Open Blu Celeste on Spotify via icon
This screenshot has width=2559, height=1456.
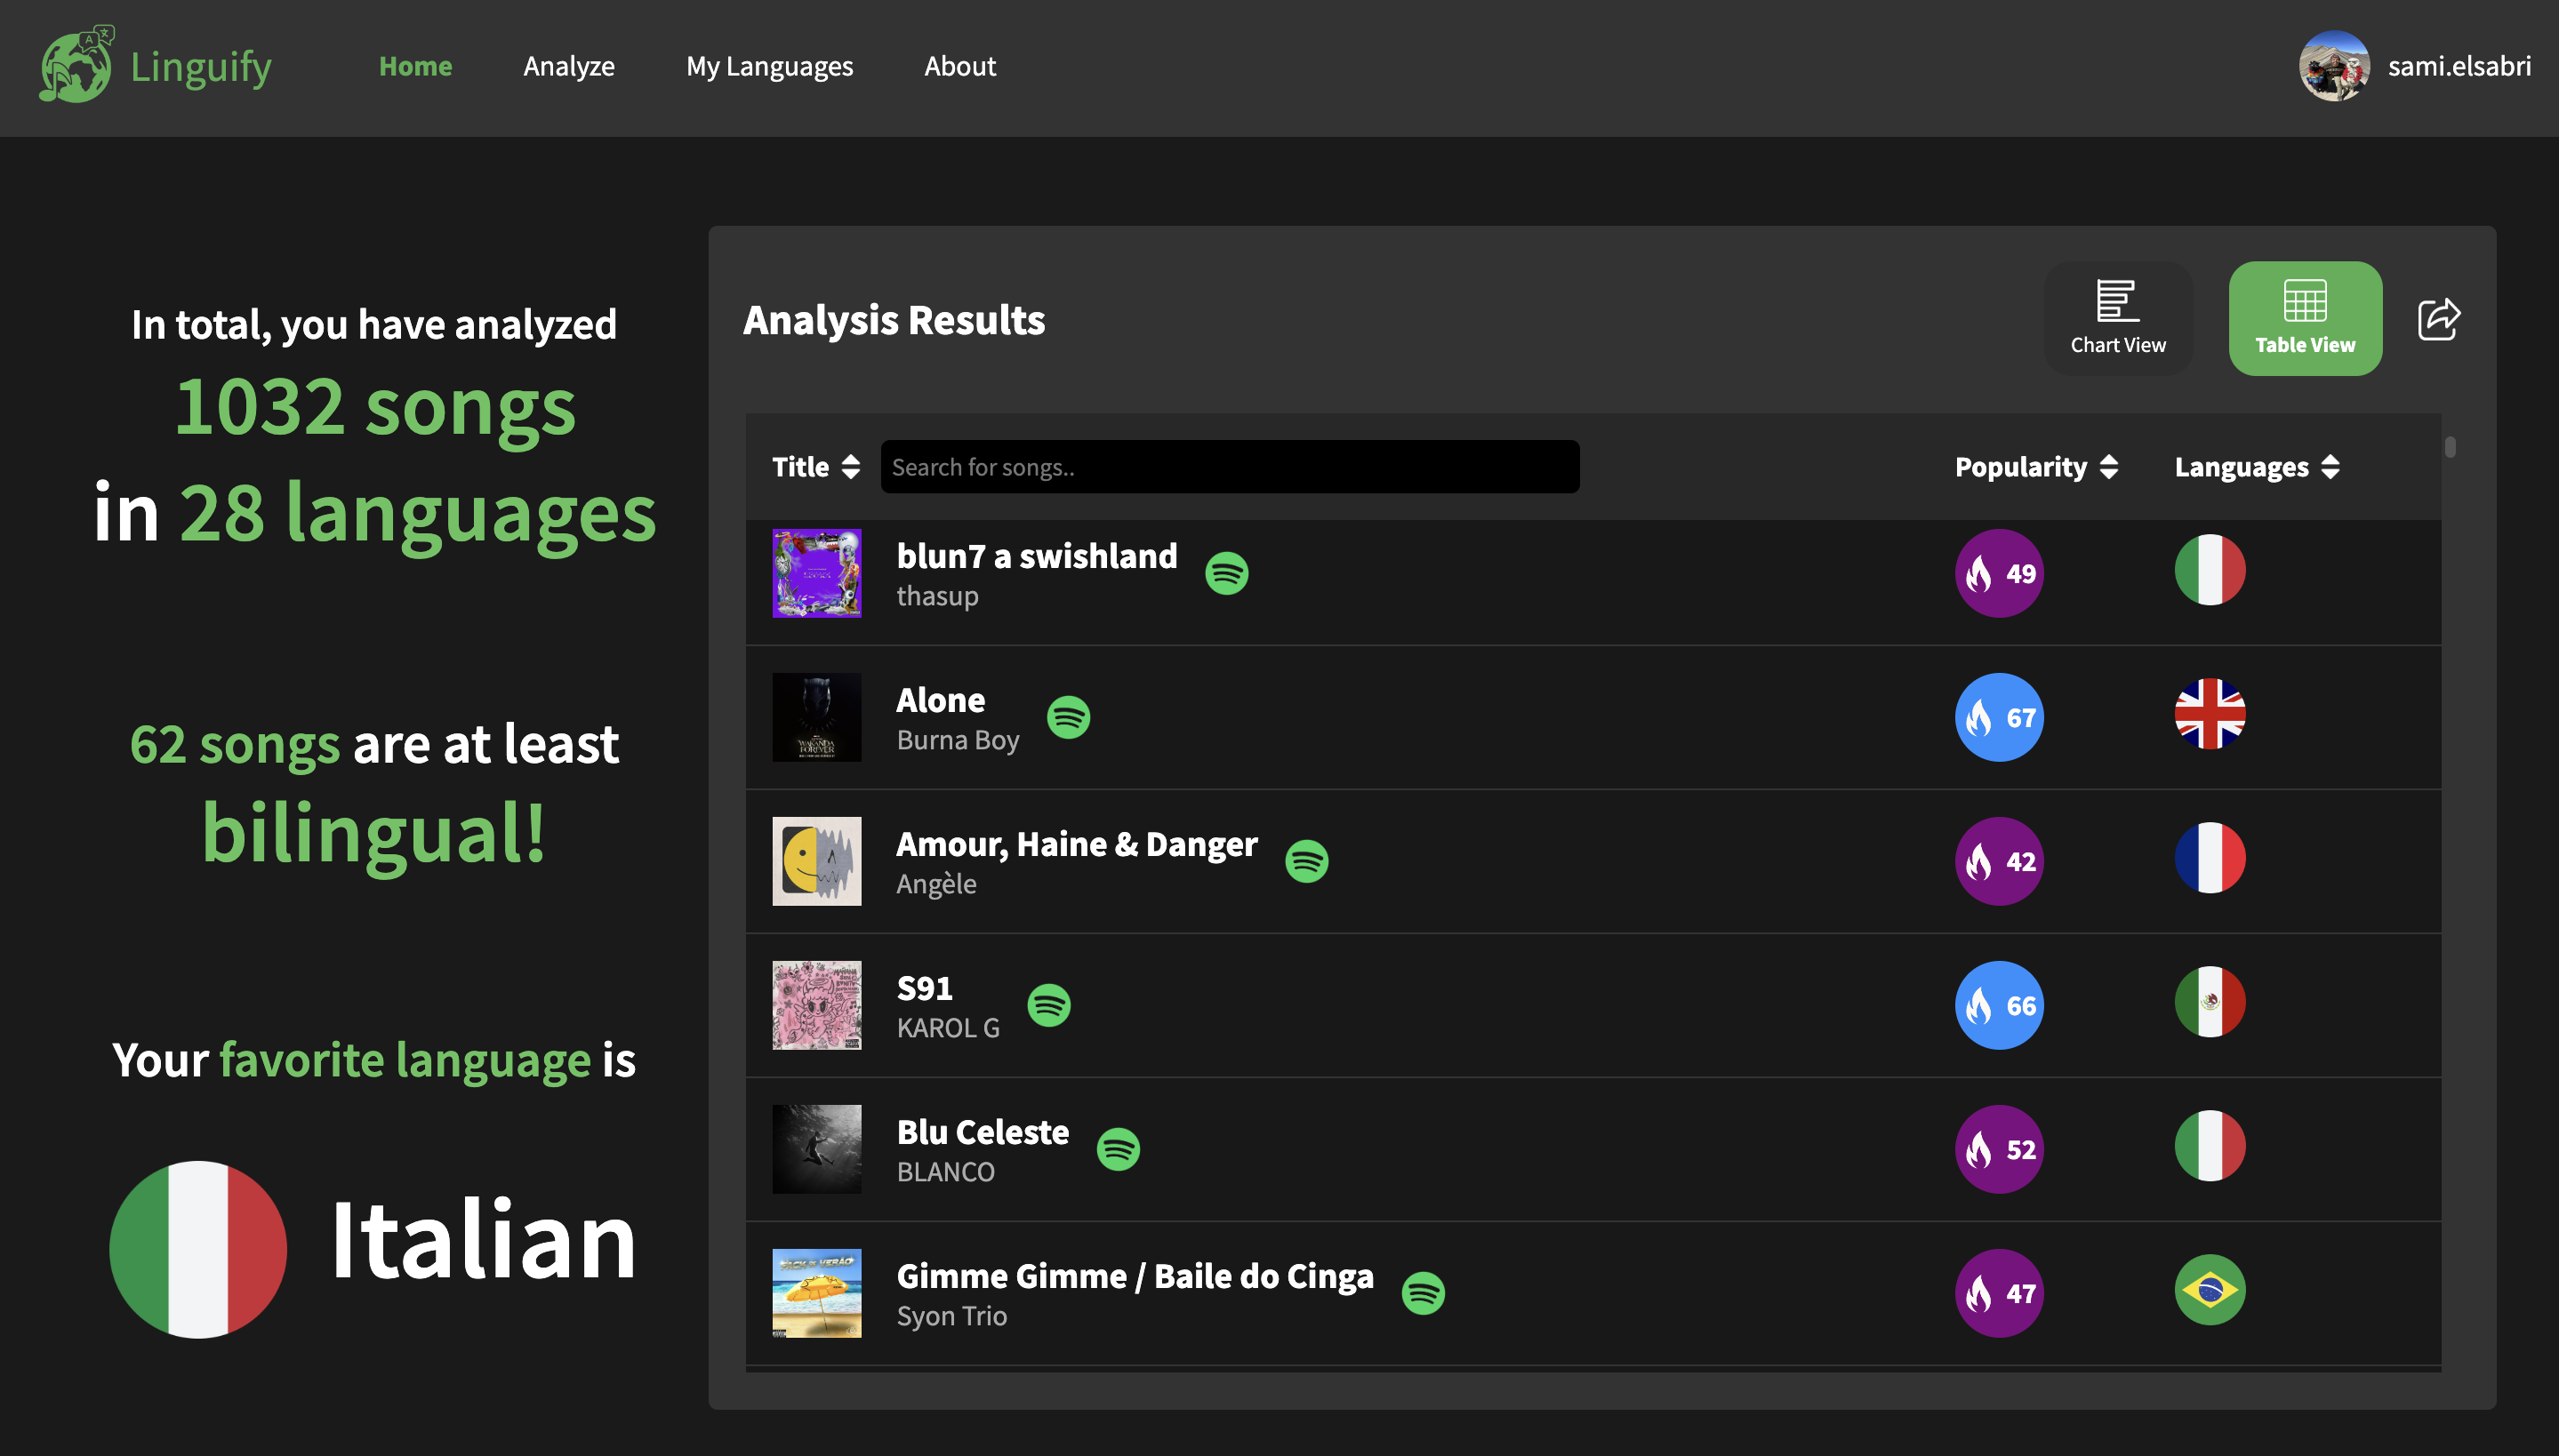tap(1118, 1149)
